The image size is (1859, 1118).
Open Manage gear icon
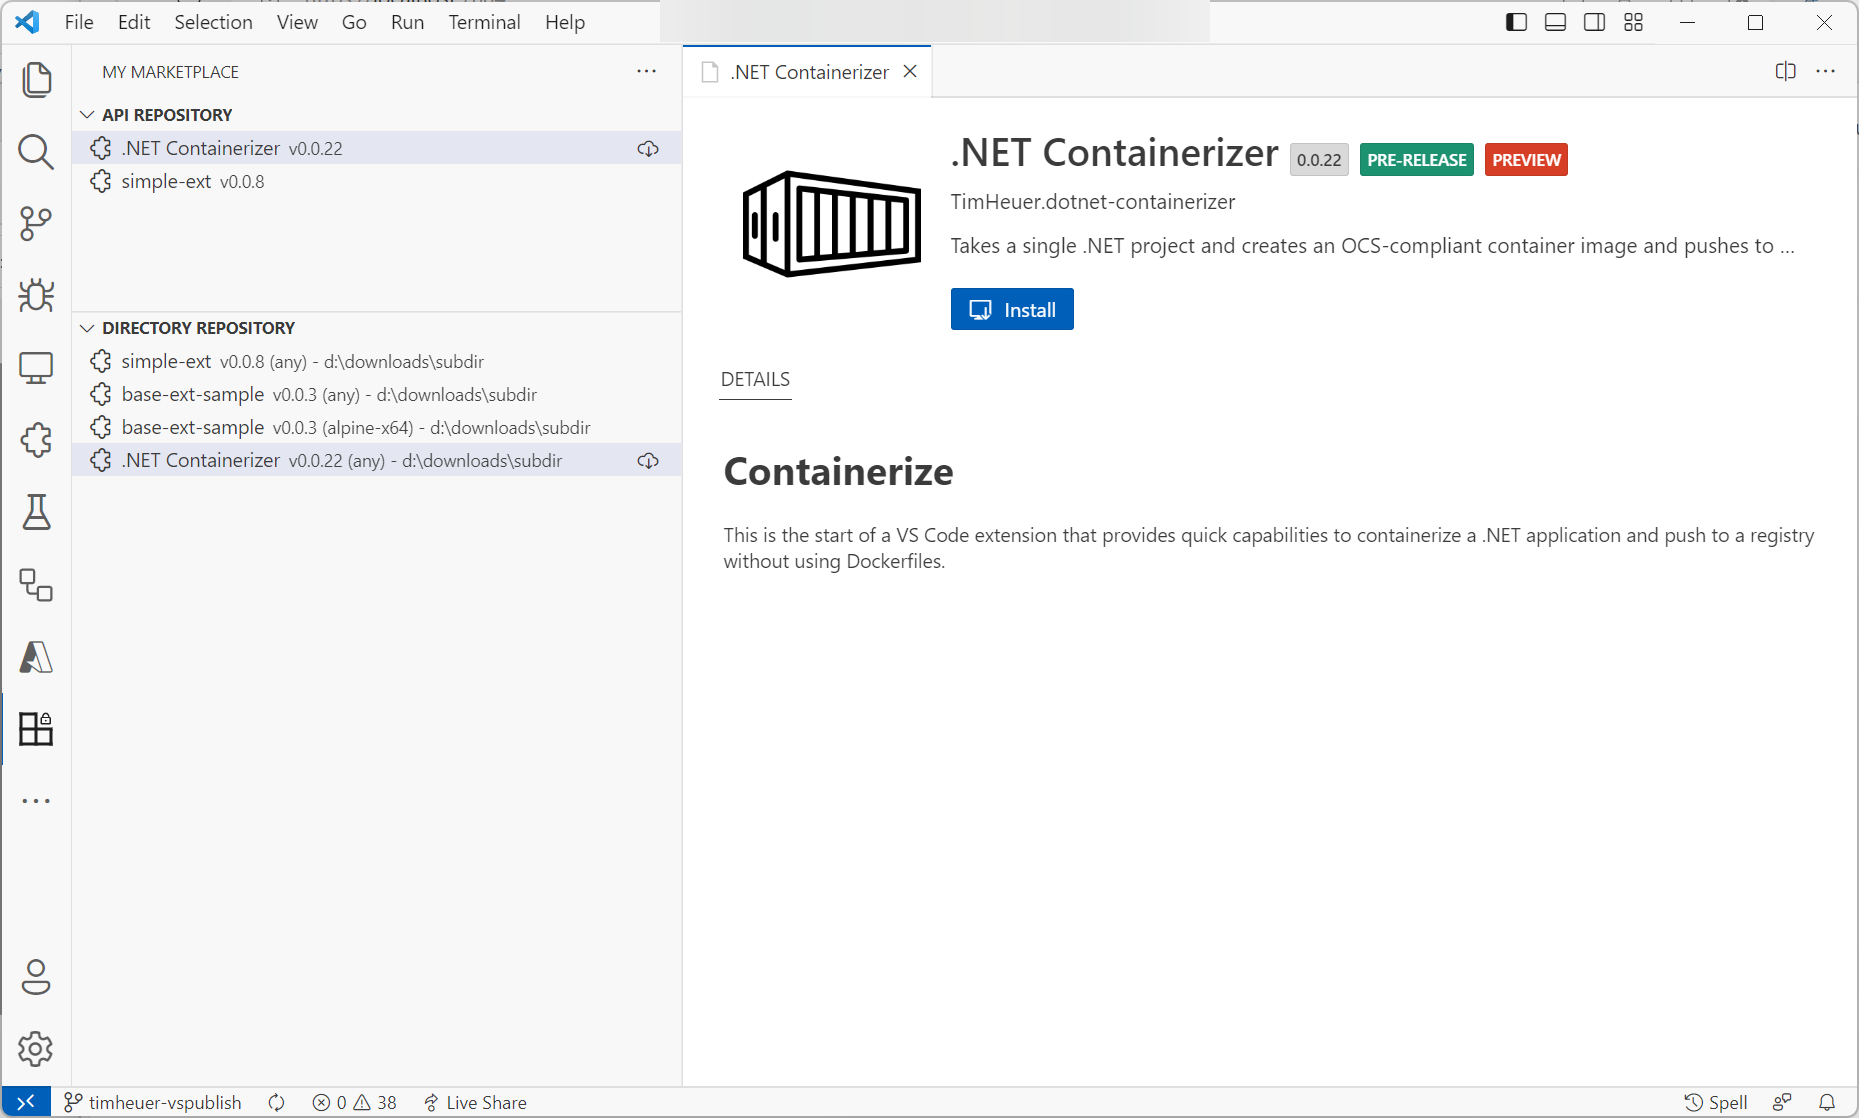pos(36,1049)
